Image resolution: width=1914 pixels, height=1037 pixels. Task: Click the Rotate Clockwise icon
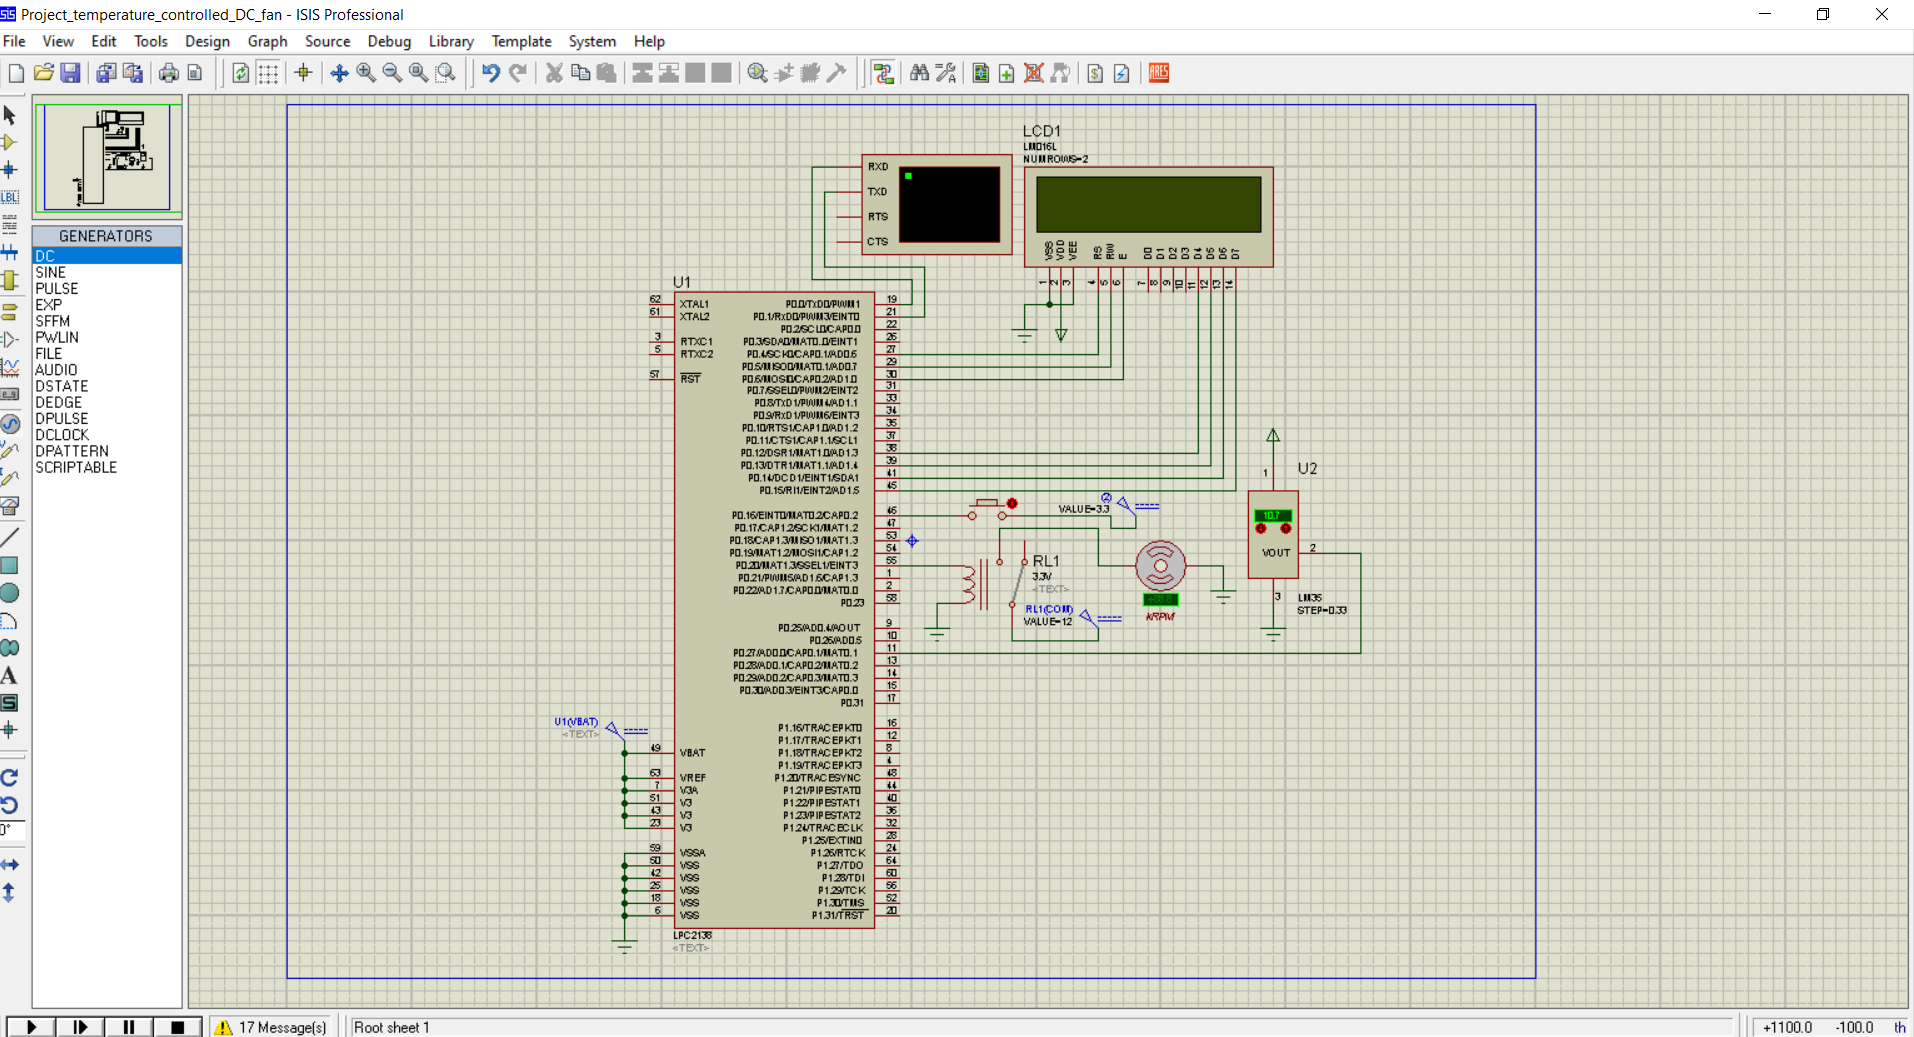click(10, 777)
